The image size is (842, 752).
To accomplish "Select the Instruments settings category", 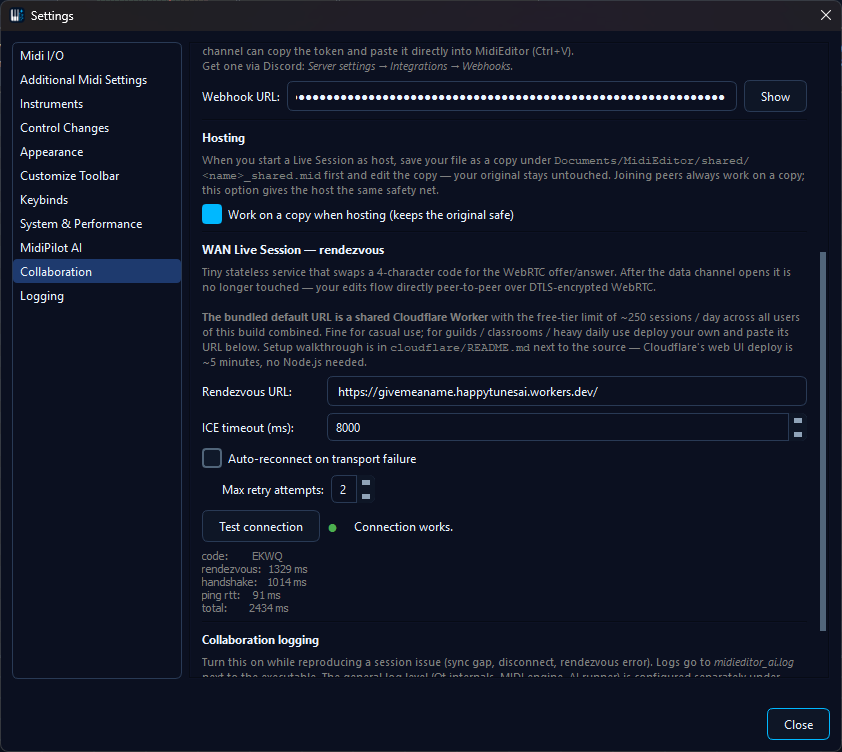I will pyautogui.click(x=97, y=104).
